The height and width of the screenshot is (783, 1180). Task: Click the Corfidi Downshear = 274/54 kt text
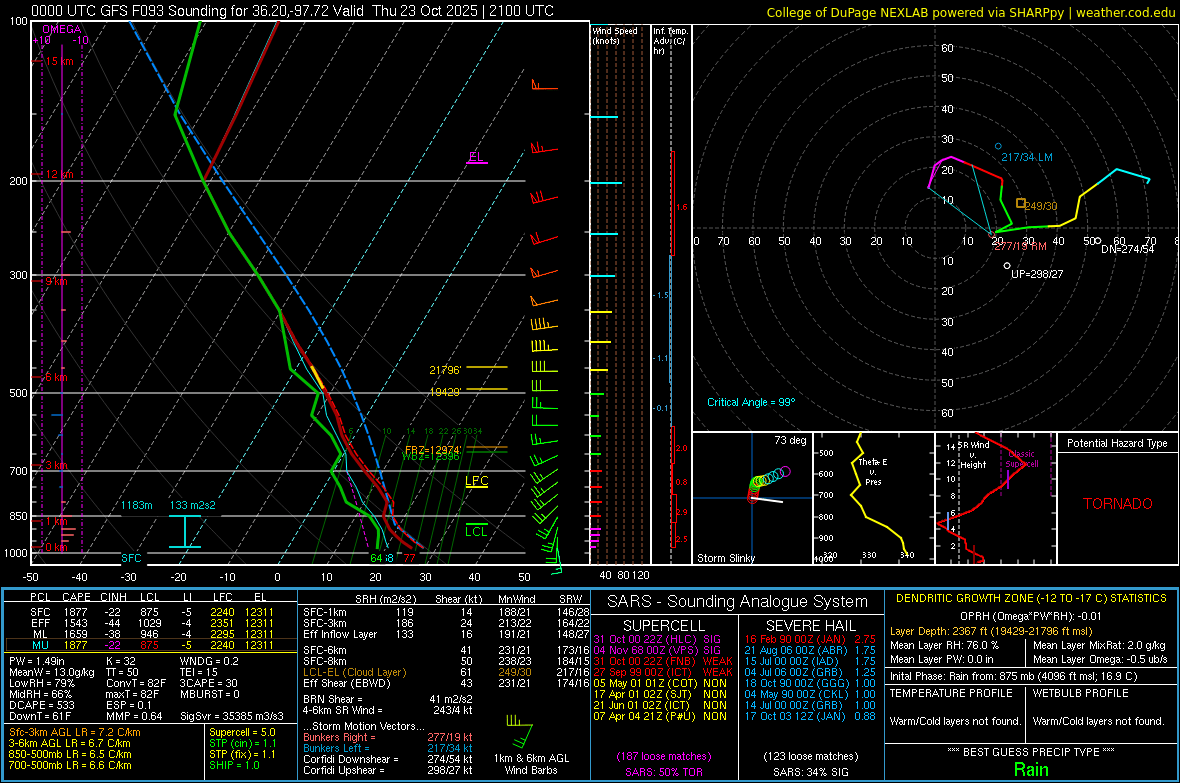coord(388,759)
